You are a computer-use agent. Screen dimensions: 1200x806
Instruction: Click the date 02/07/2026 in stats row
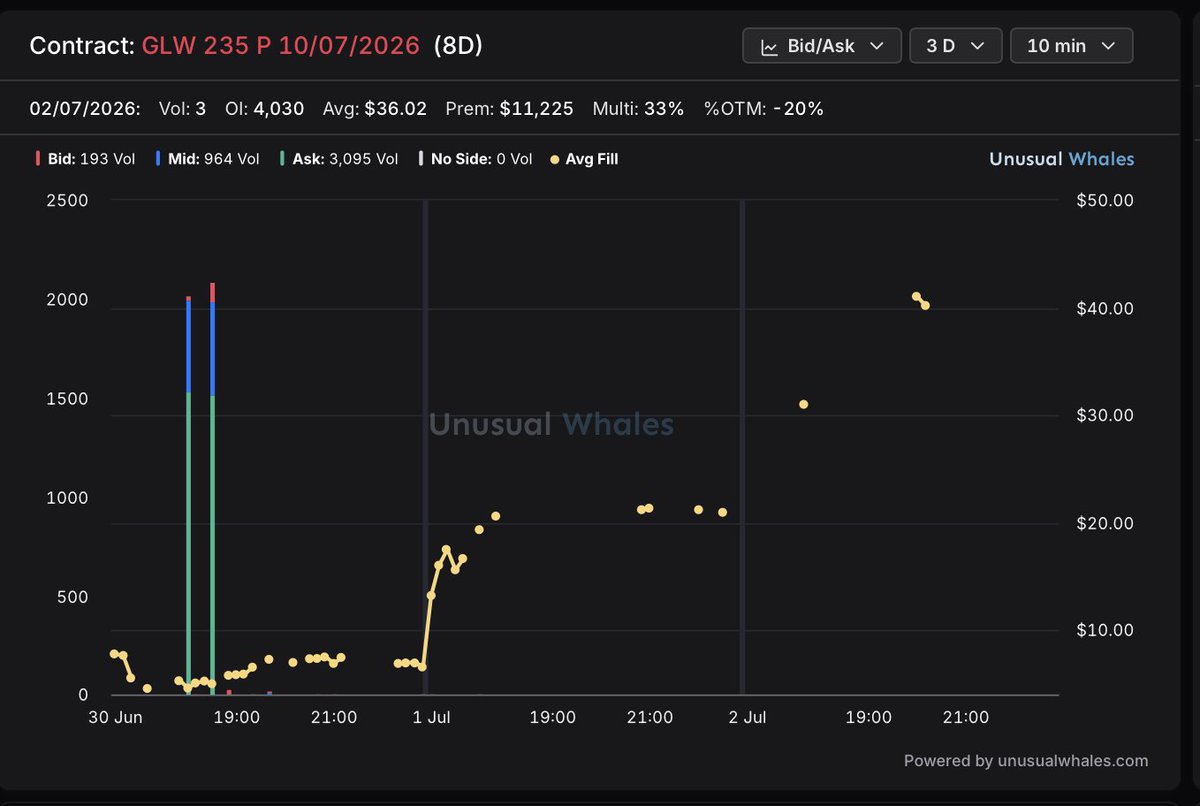[x=85, y=108]
